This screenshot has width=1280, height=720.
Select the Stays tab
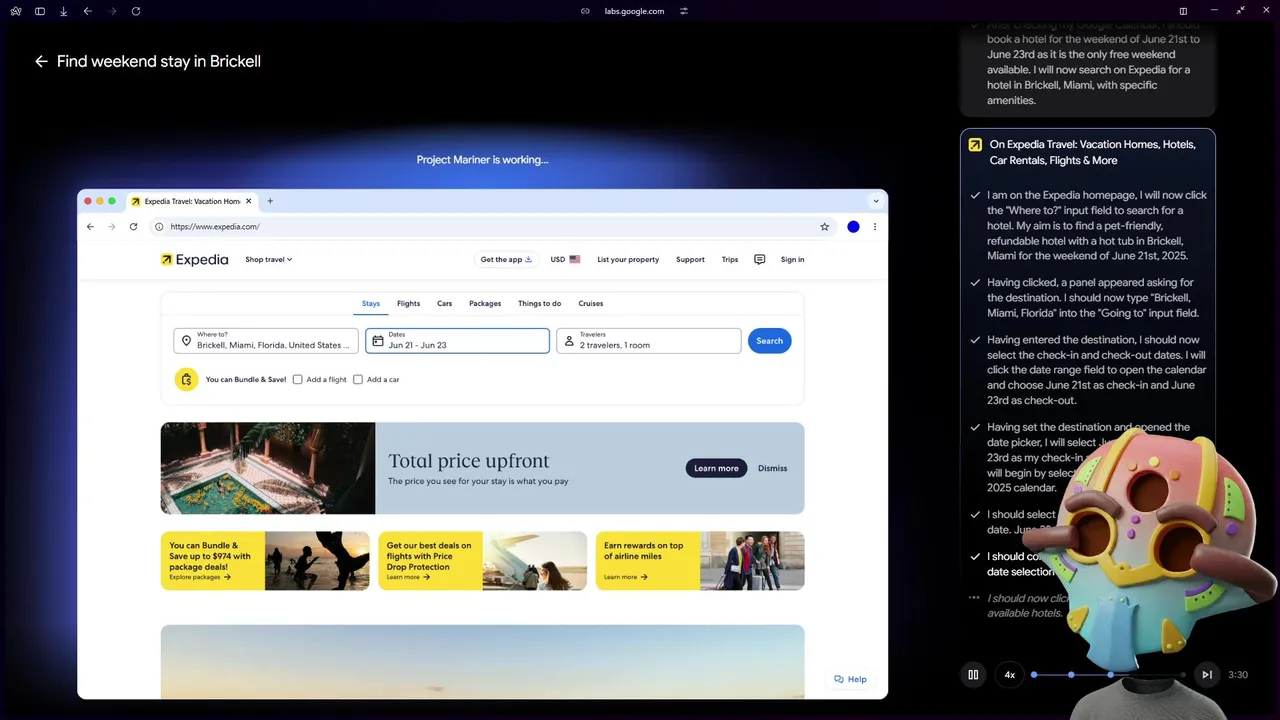(371, 303)
